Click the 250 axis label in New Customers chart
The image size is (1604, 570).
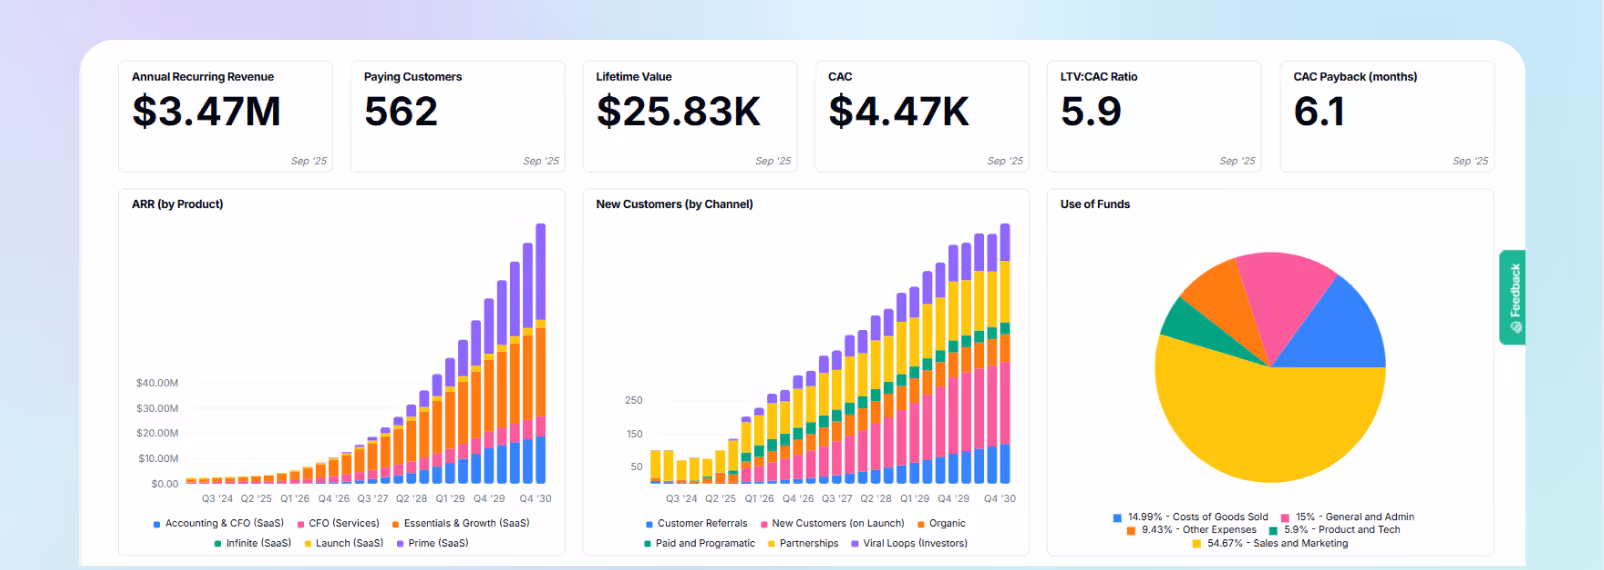click(634, 400)
